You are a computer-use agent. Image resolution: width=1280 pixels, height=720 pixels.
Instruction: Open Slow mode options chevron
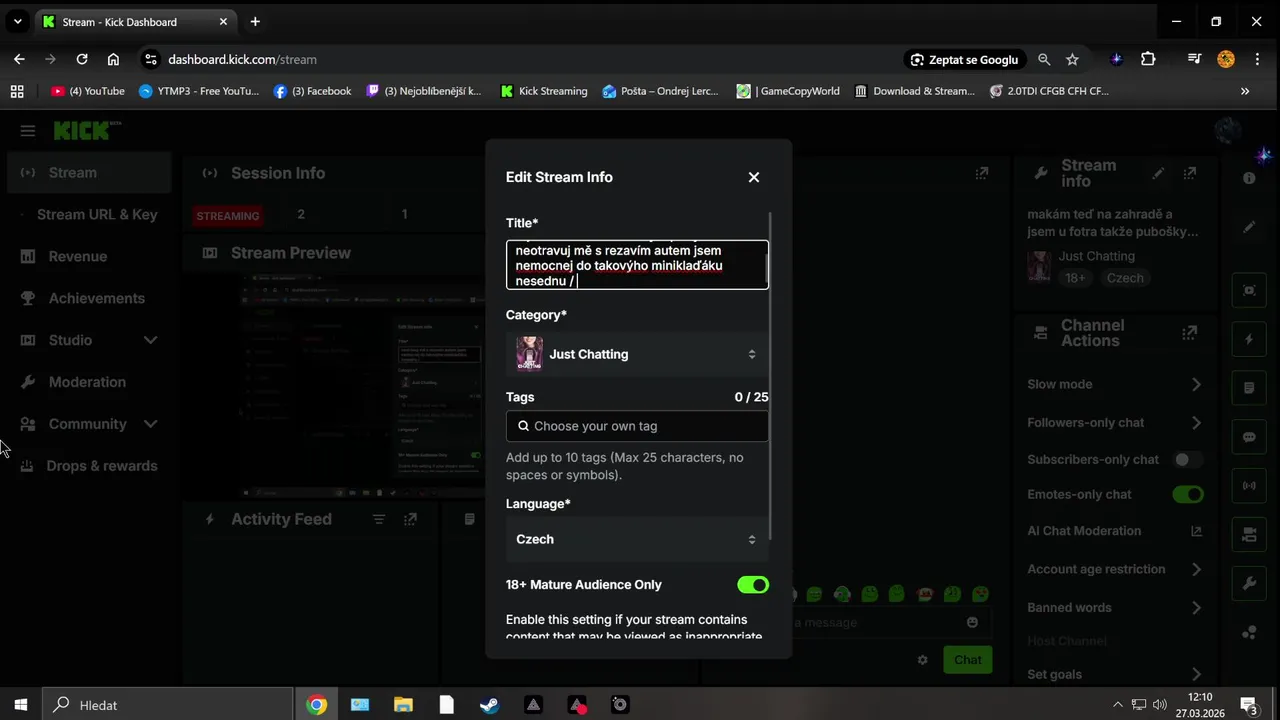pyautogui.click(x=1196, y=384)
